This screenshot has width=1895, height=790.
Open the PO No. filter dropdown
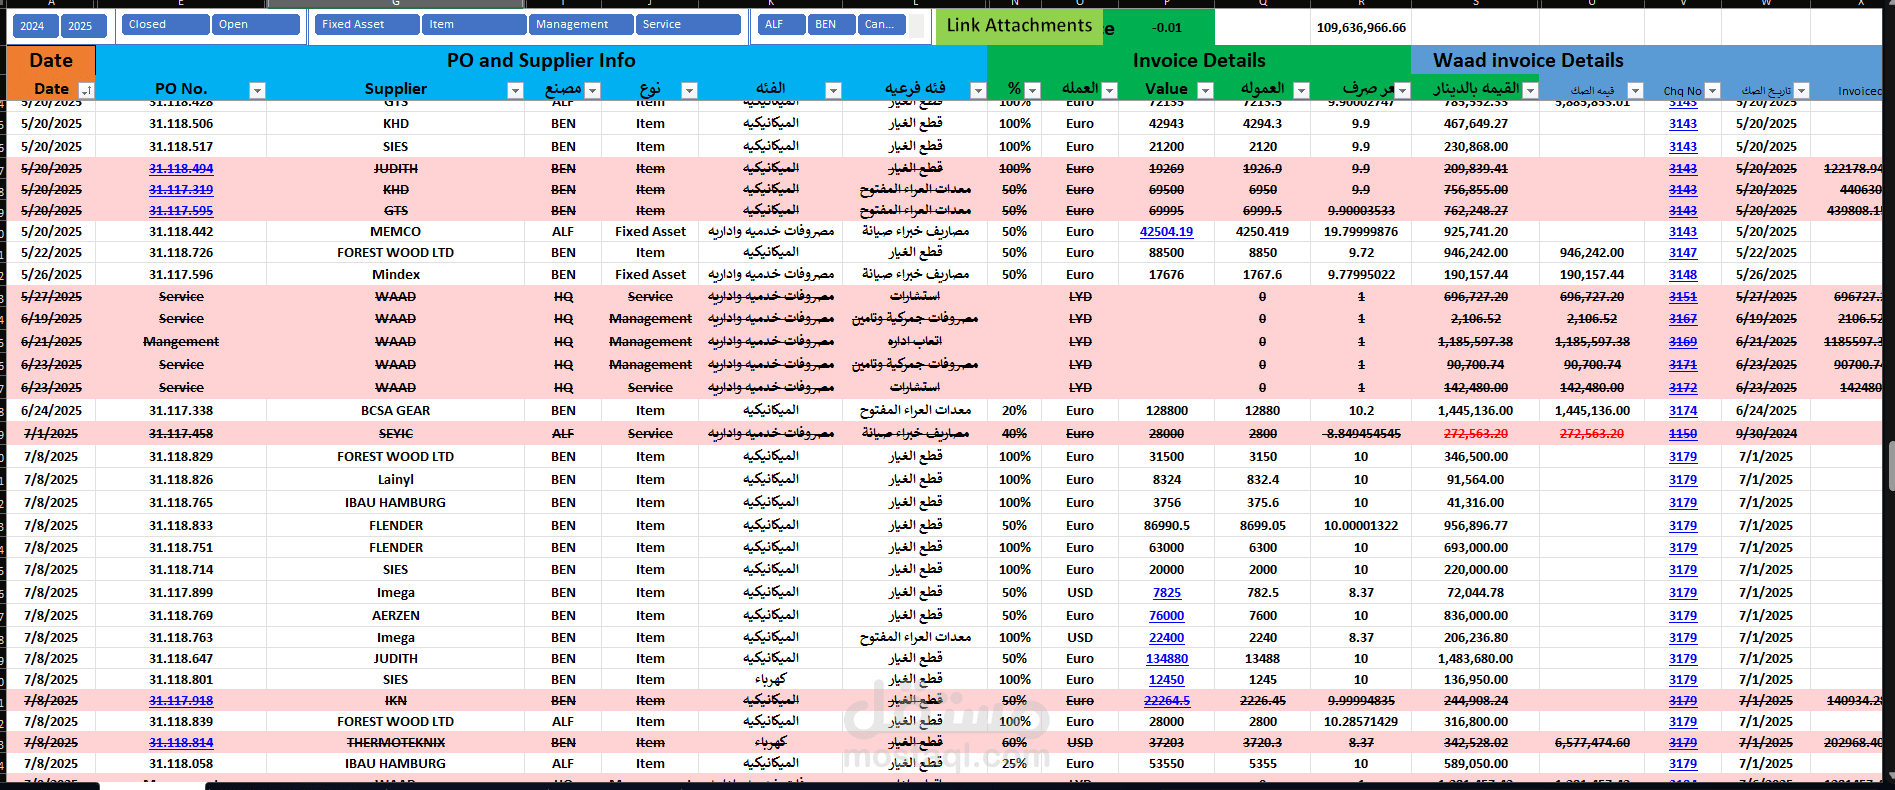257,90
